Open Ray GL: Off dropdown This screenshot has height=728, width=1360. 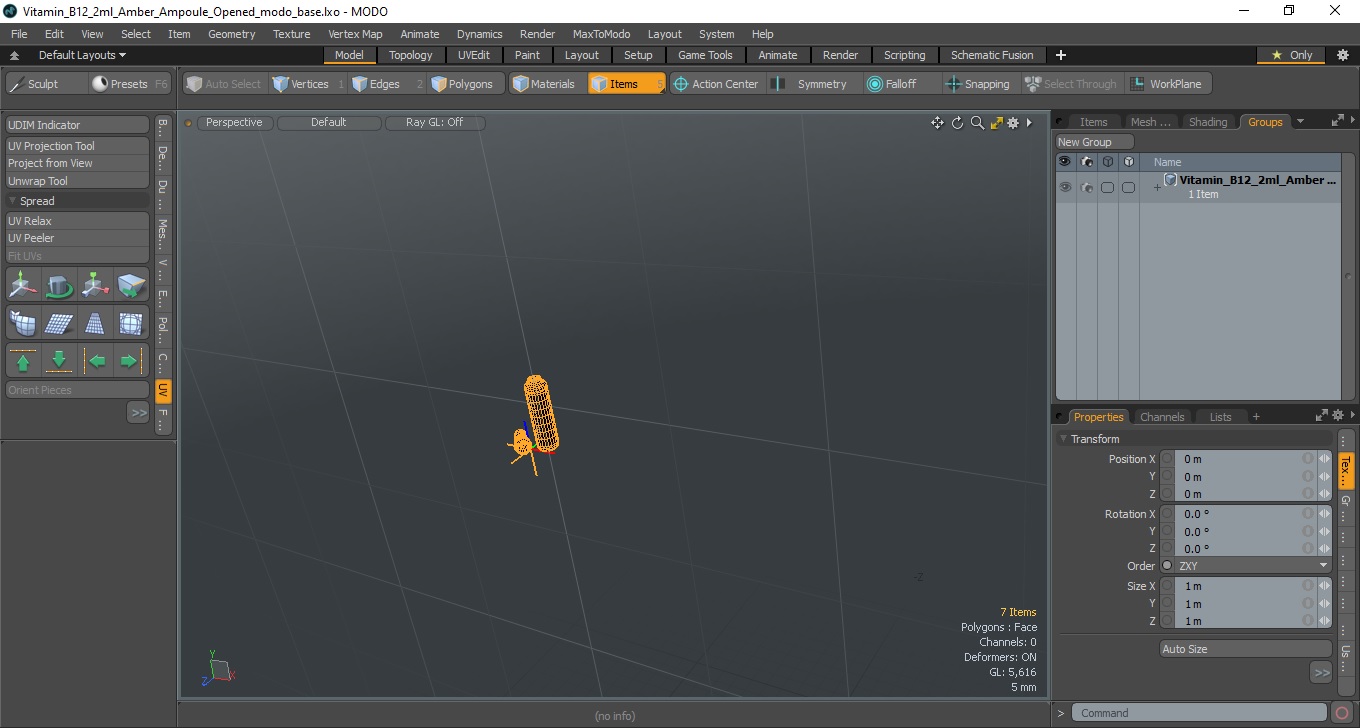(435, 123)
